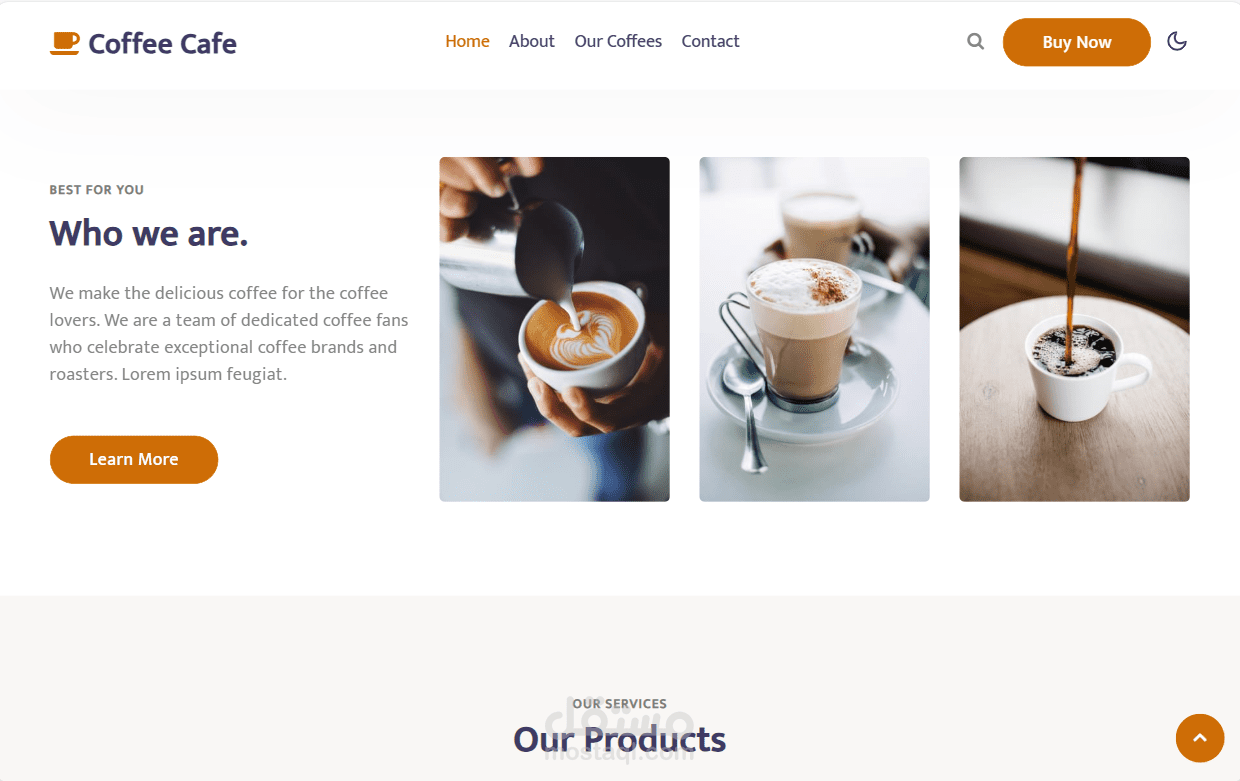Click the Learn More button
This screenshot has height=781, width=1240.
tap(134, 459)
